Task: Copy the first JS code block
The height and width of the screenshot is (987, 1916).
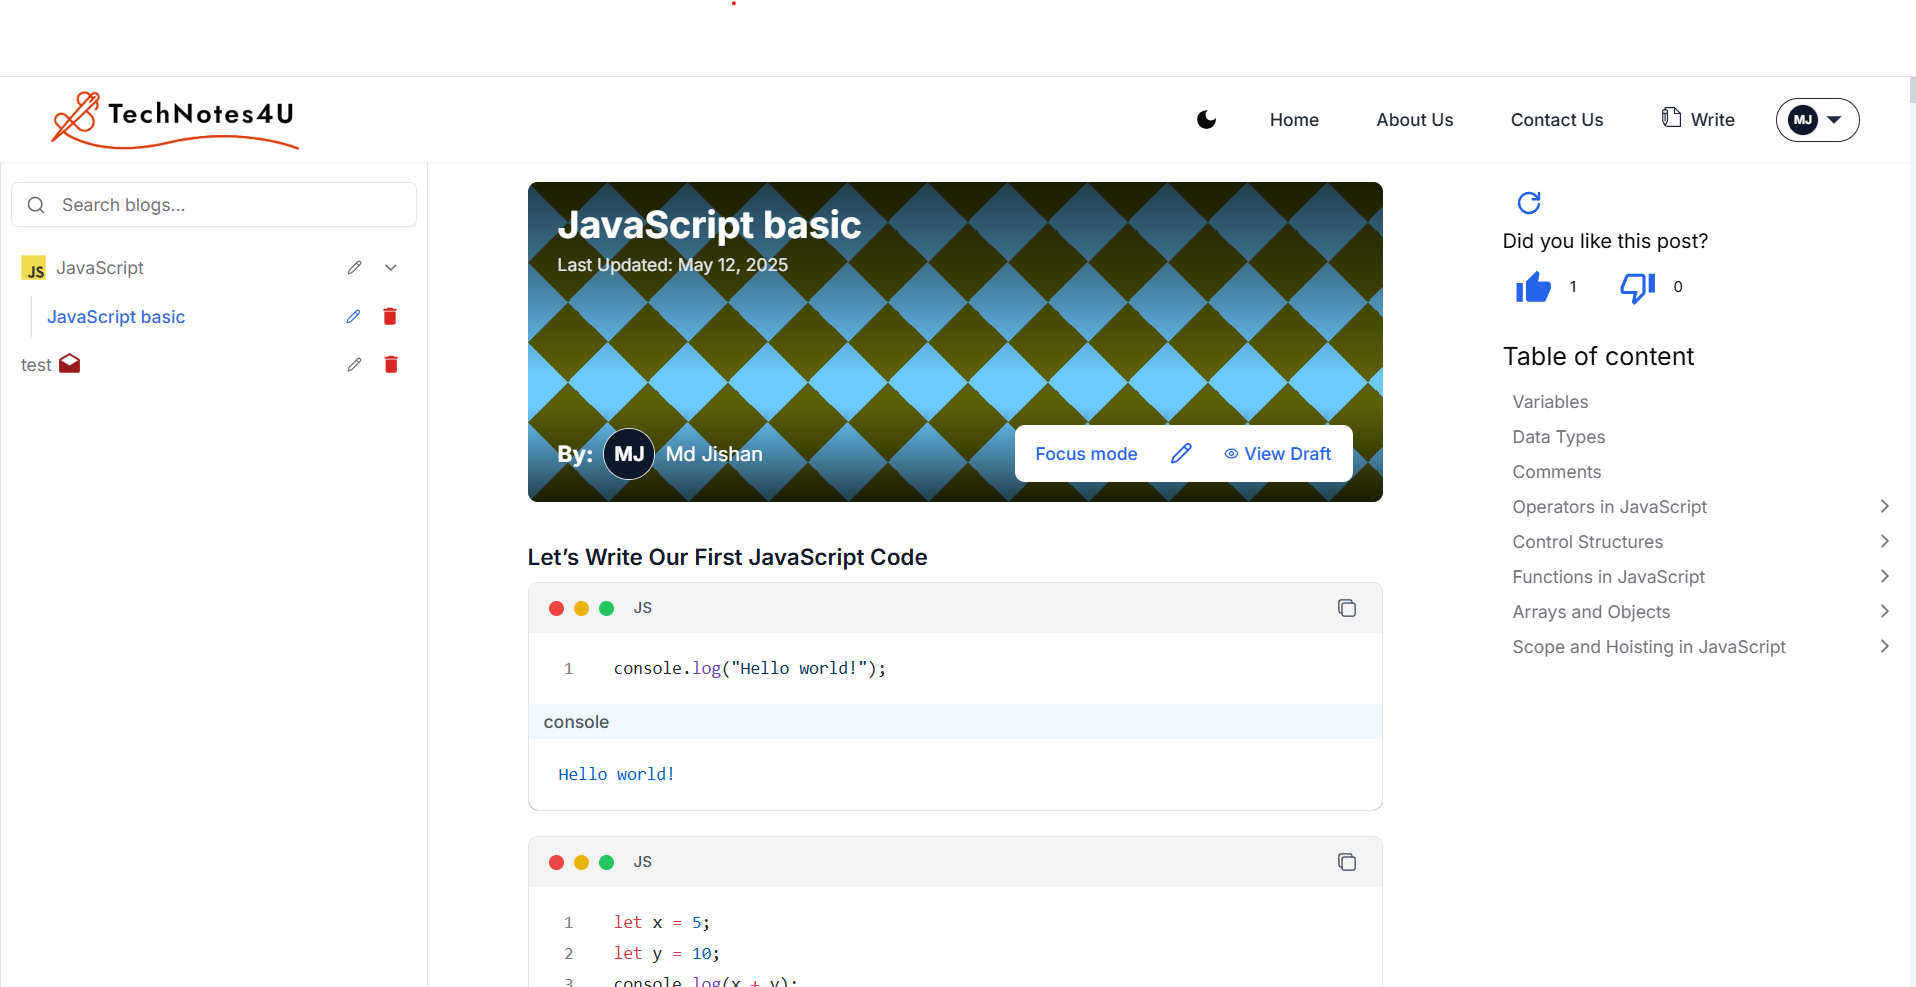Action: click(x=1346, y=608)
